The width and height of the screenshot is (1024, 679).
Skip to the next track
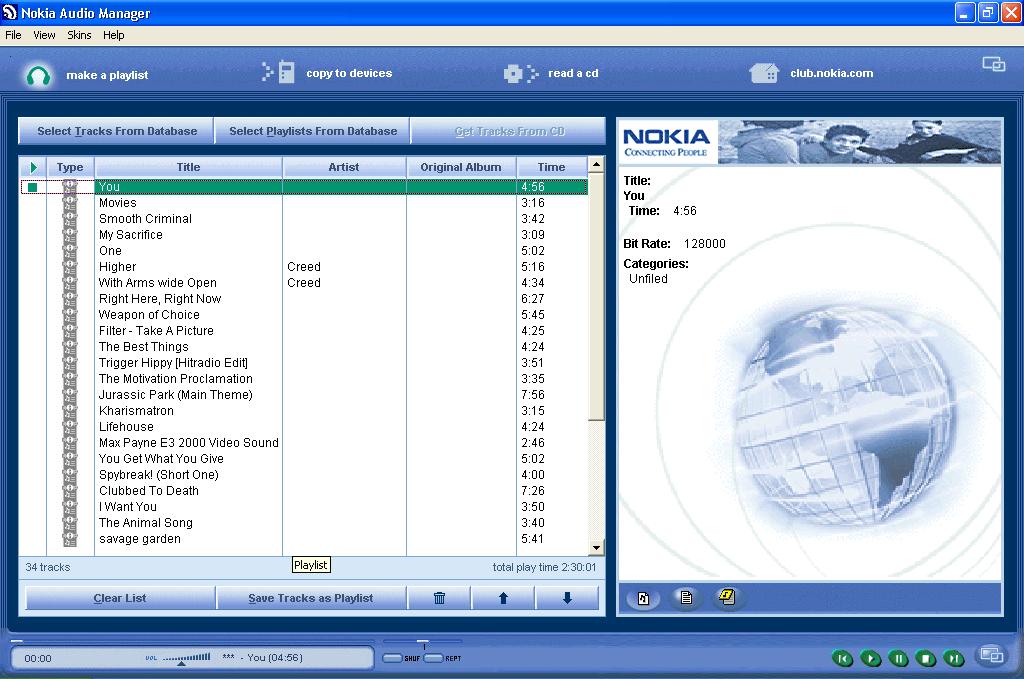click(954, 658)
